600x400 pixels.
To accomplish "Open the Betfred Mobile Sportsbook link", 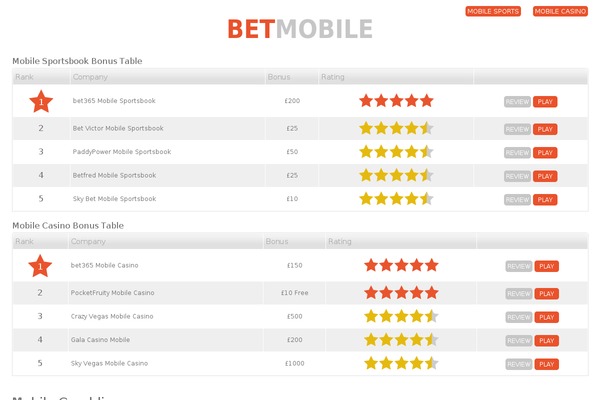I will pos(114,176).
